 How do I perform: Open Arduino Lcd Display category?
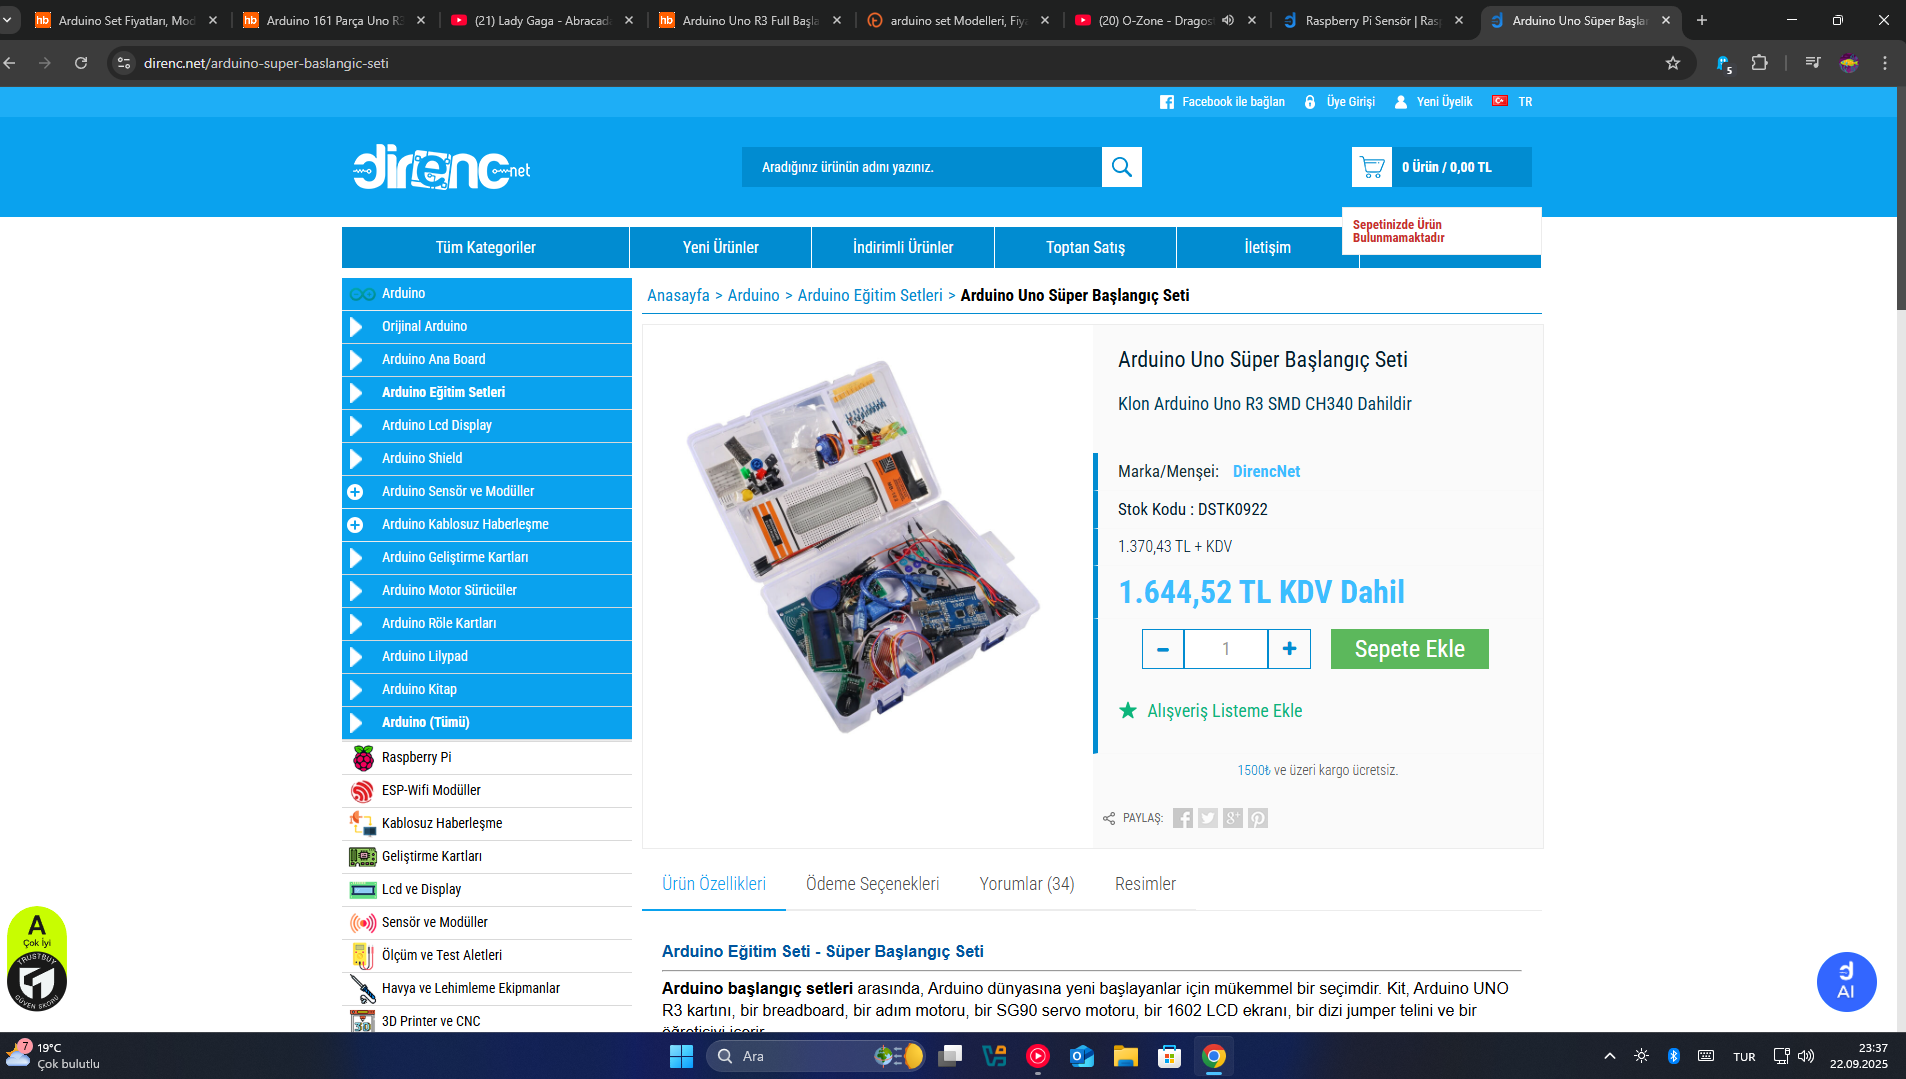tap(486, 425)
